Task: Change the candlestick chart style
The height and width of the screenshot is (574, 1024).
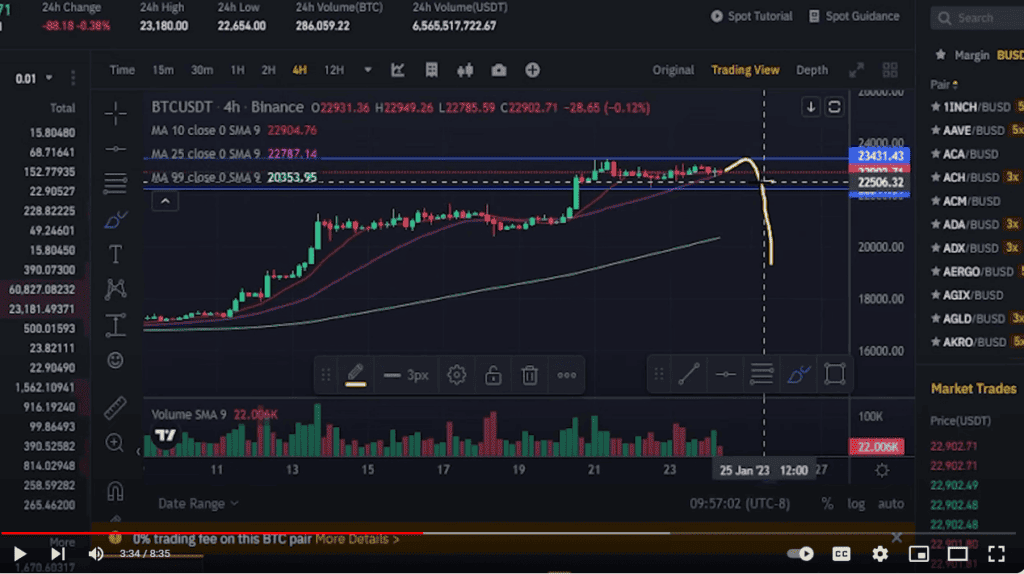Action: 465,70
